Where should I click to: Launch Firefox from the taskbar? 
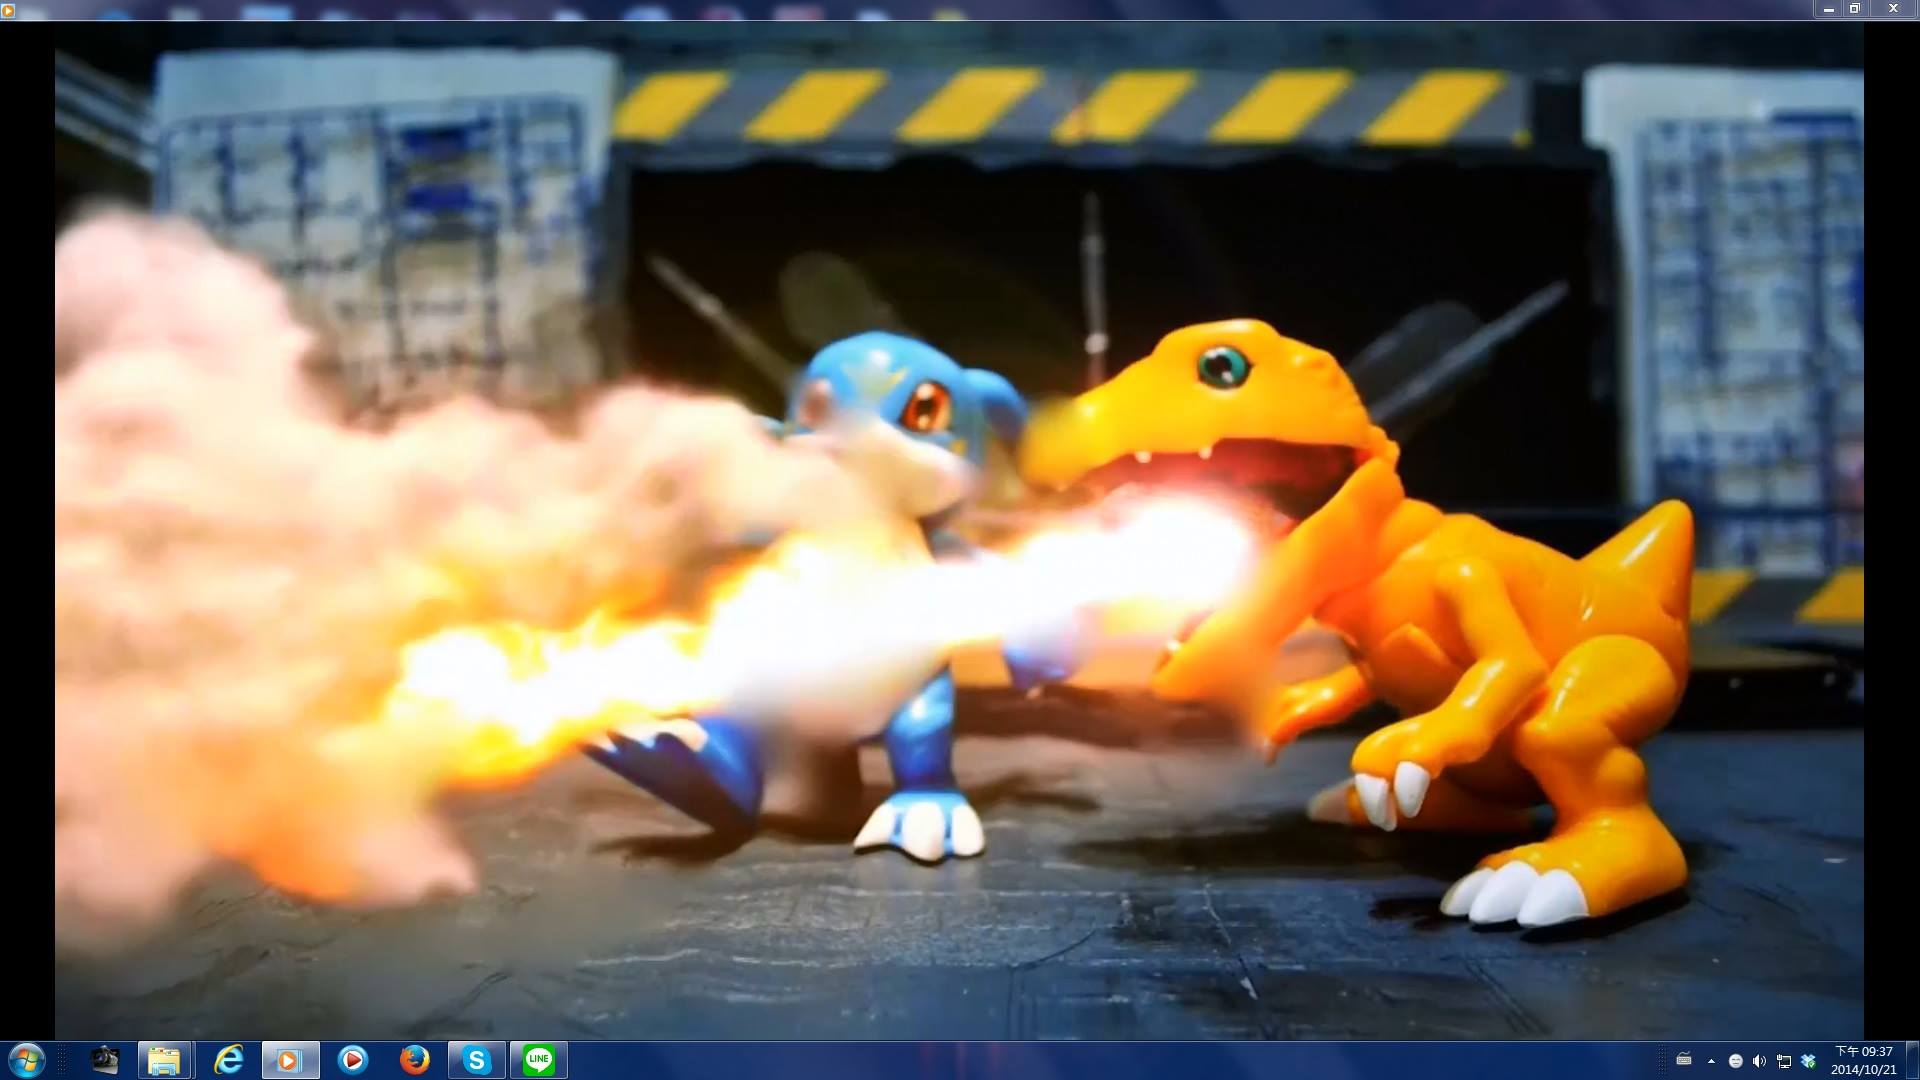point(414,1060)
